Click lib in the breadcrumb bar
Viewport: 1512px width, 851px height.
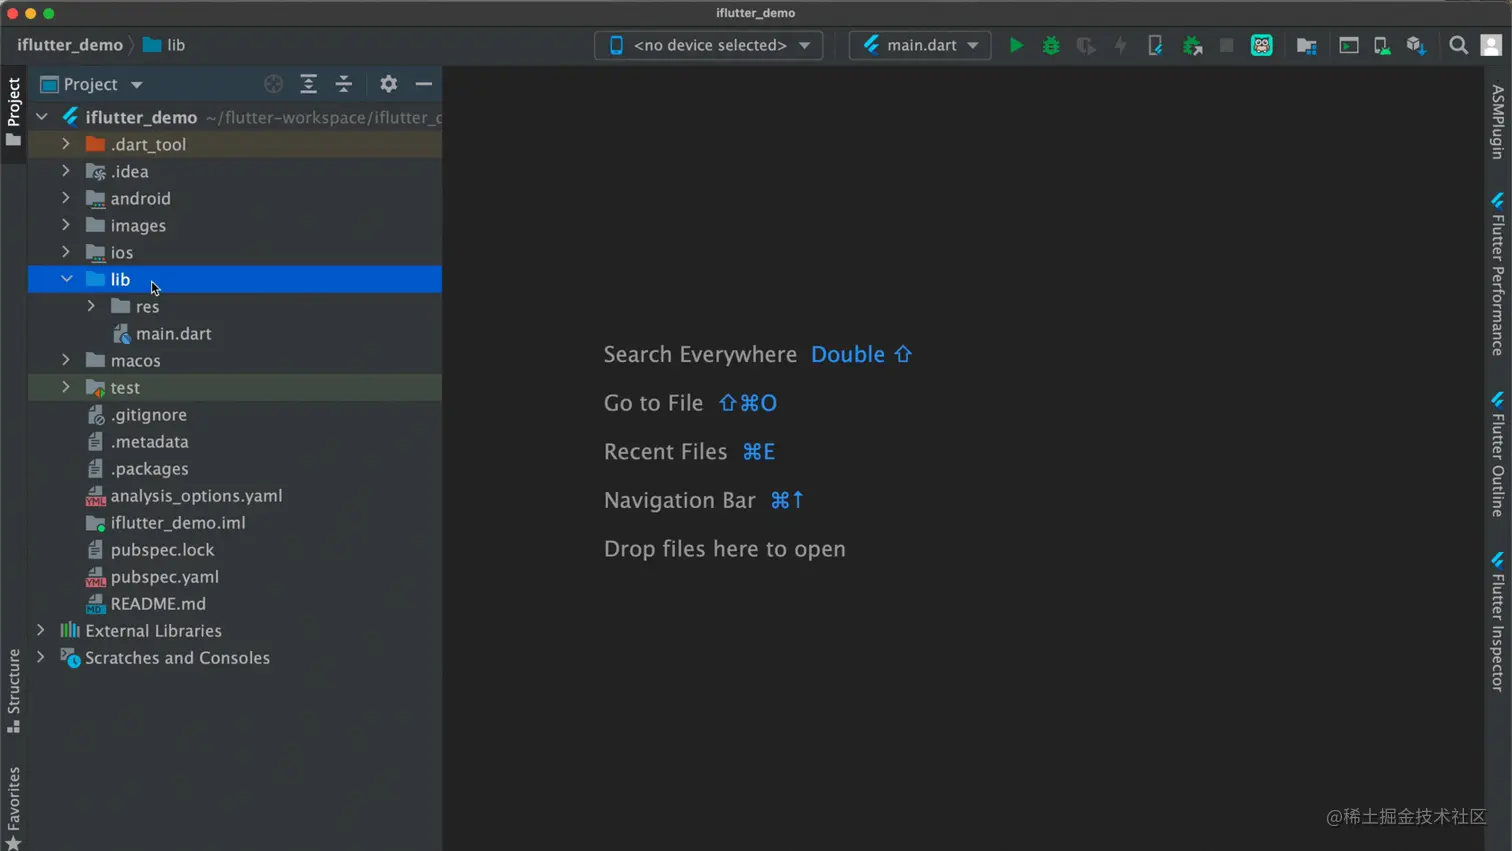pyautogui.click(x=165, y=45)
